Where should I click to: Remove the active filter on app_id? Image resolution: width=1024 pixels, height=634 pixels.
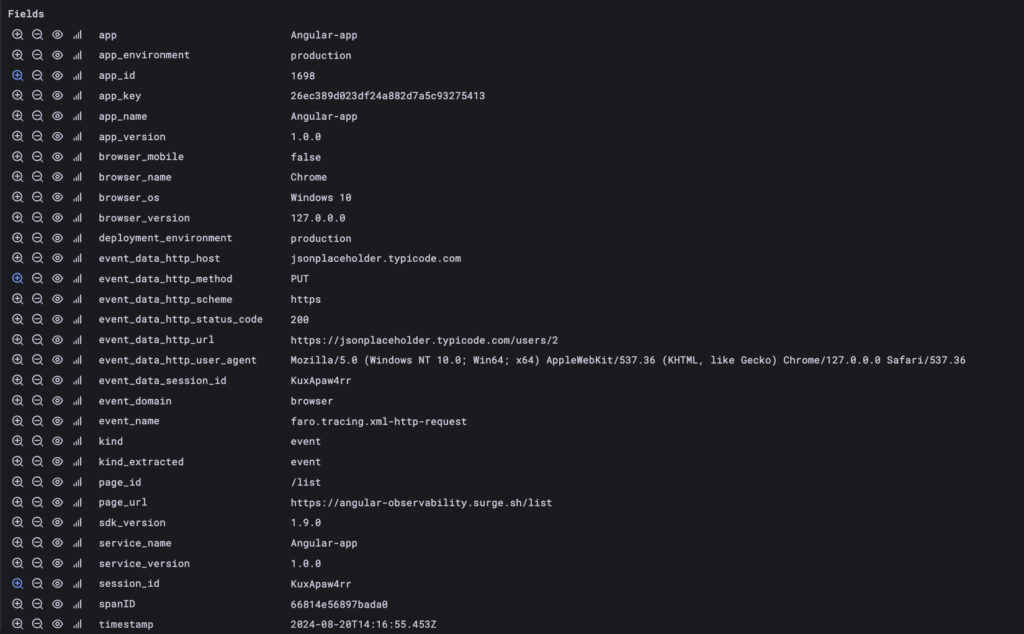18,75
